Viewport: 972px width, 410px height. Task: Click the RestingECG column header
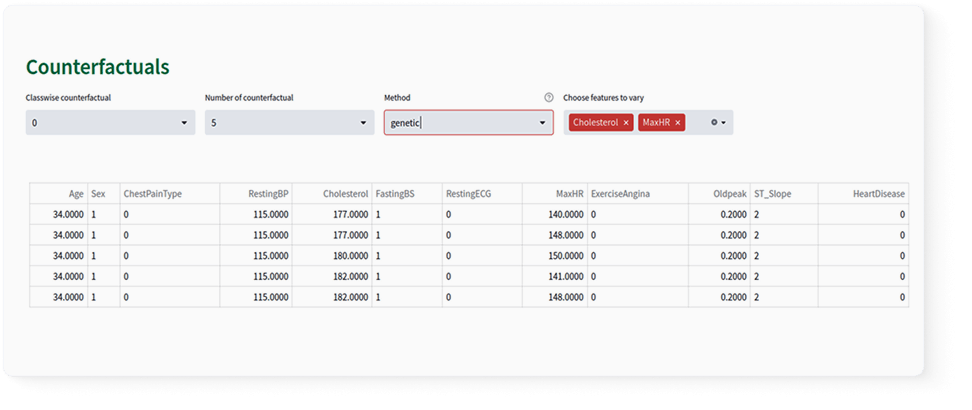pos(482,194)
